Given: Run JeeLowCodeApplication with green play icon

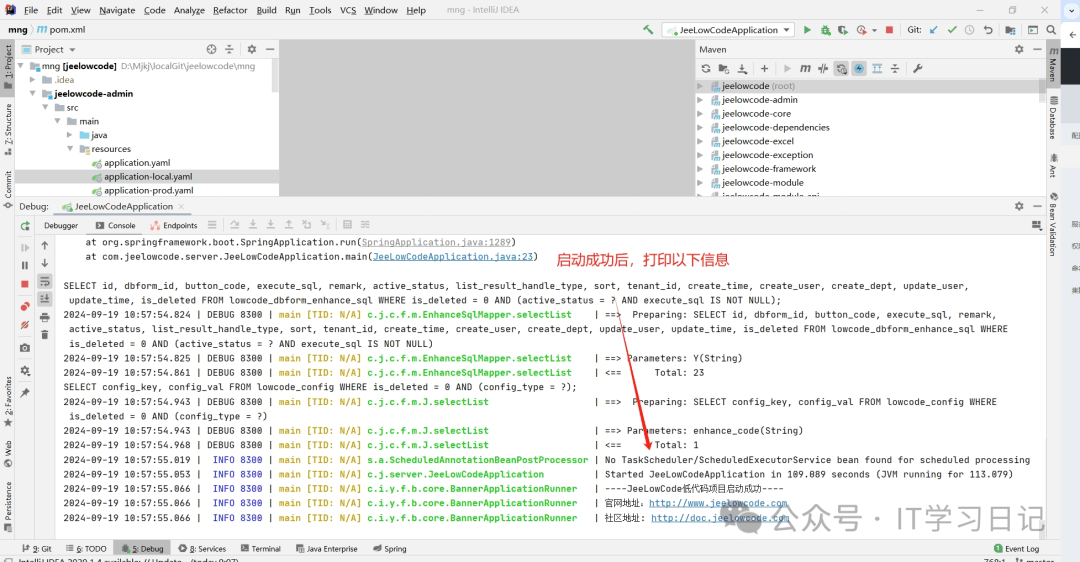Looking at the screenshot, I should tap(807, 30).
